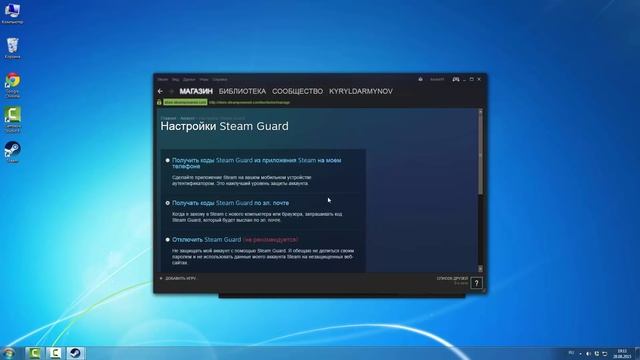Open Список друзей friends list
The image size is (640, 360).
[x=453, y=278]
